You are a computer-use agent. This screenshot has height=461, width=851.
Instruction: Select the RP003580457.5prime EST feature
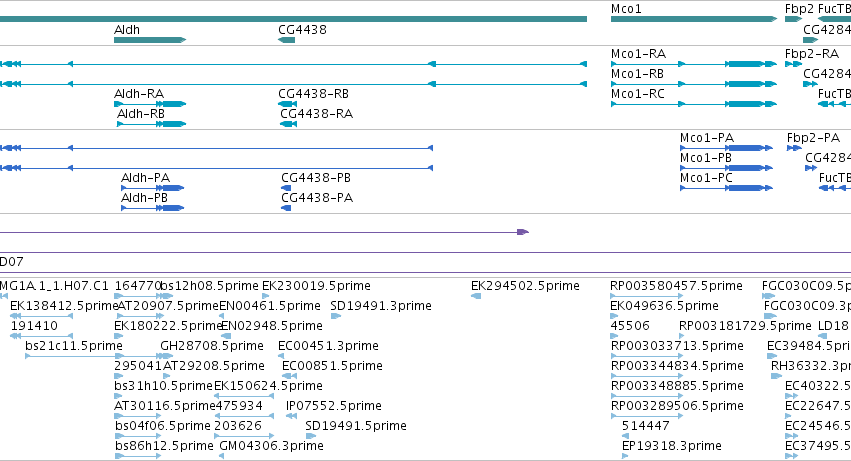pos(646,296)
